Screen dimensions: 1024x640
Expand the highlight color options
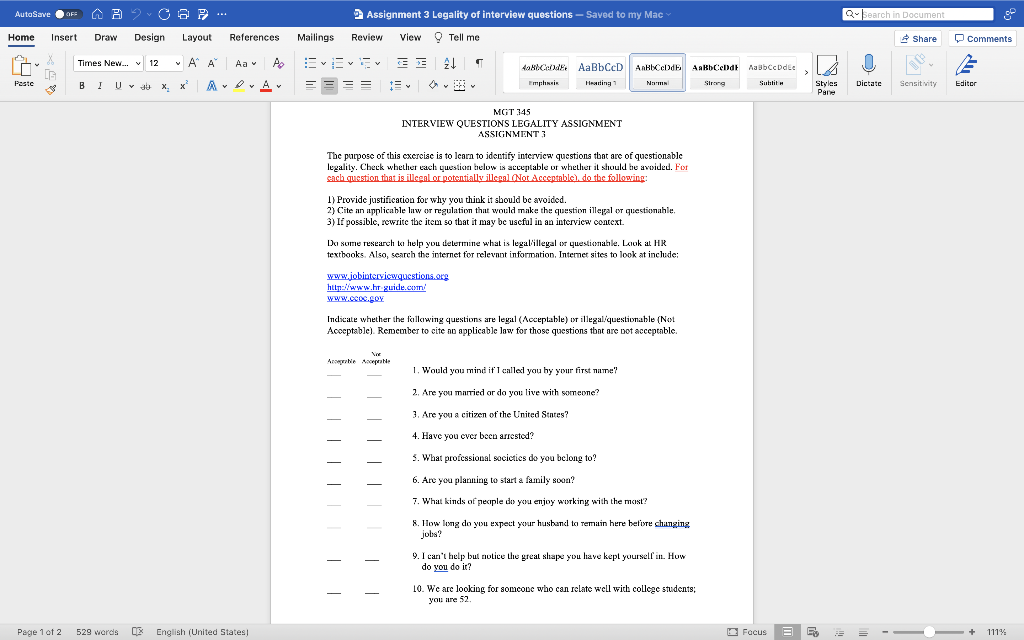click(x=251, y=85)
